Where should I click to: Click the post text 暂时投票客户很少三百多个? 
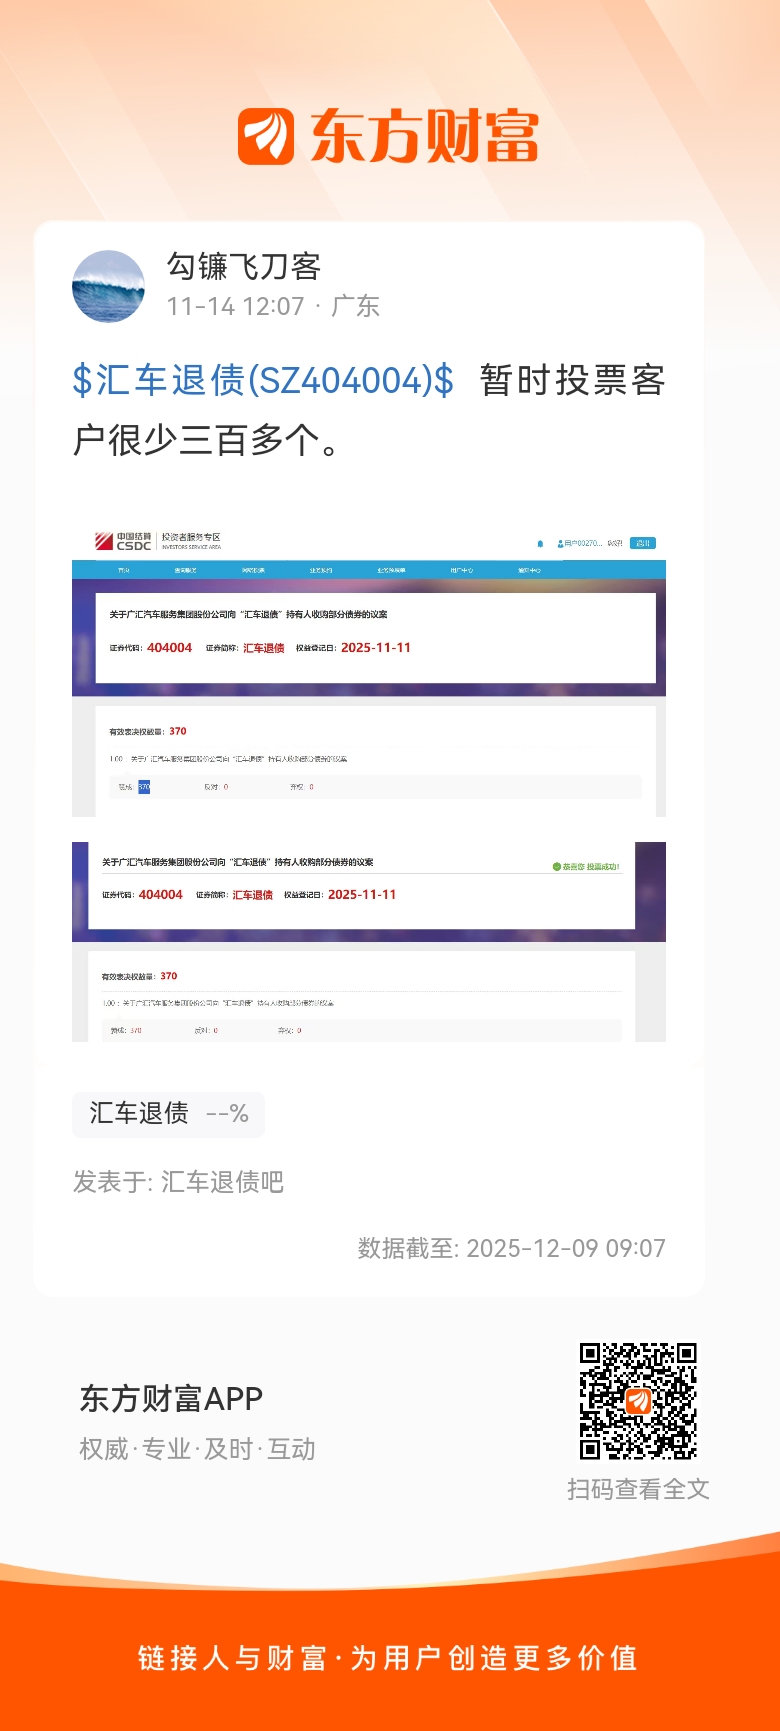click(x=369, y=410)
